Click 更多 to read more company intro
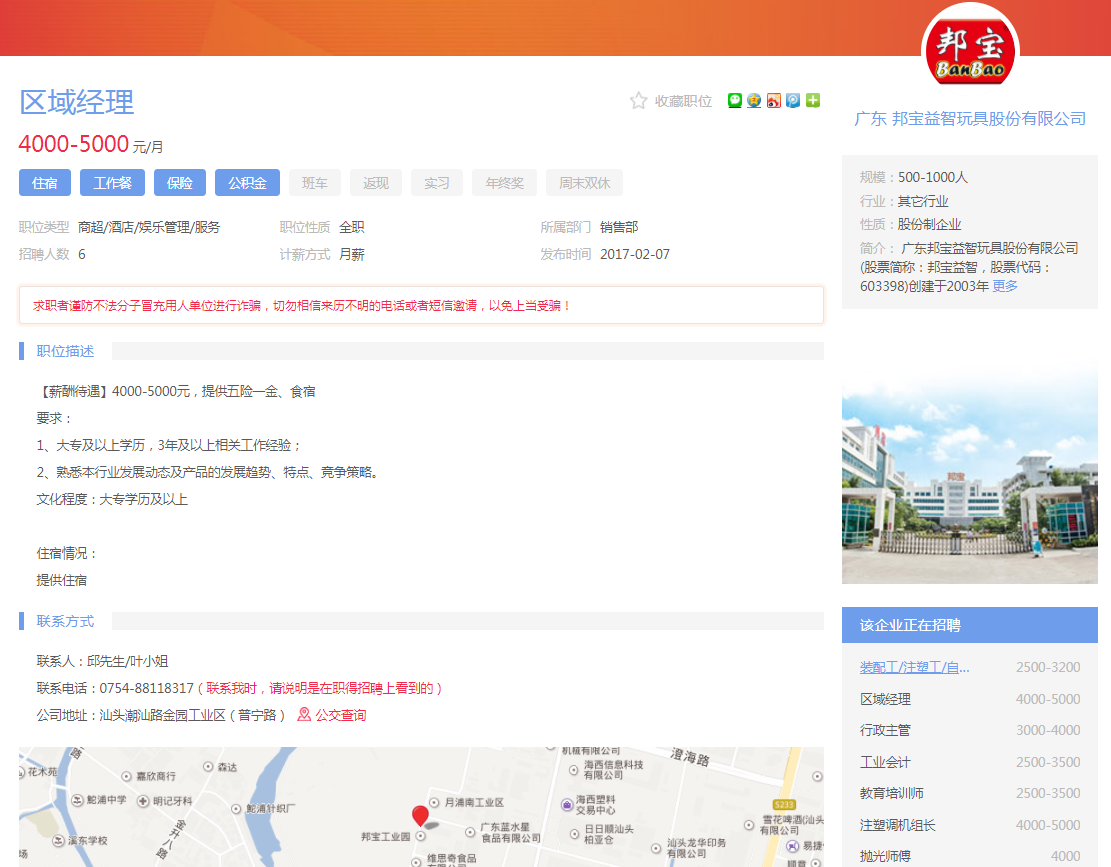Screen dimensions: 1111x867 click(1005, 285)
